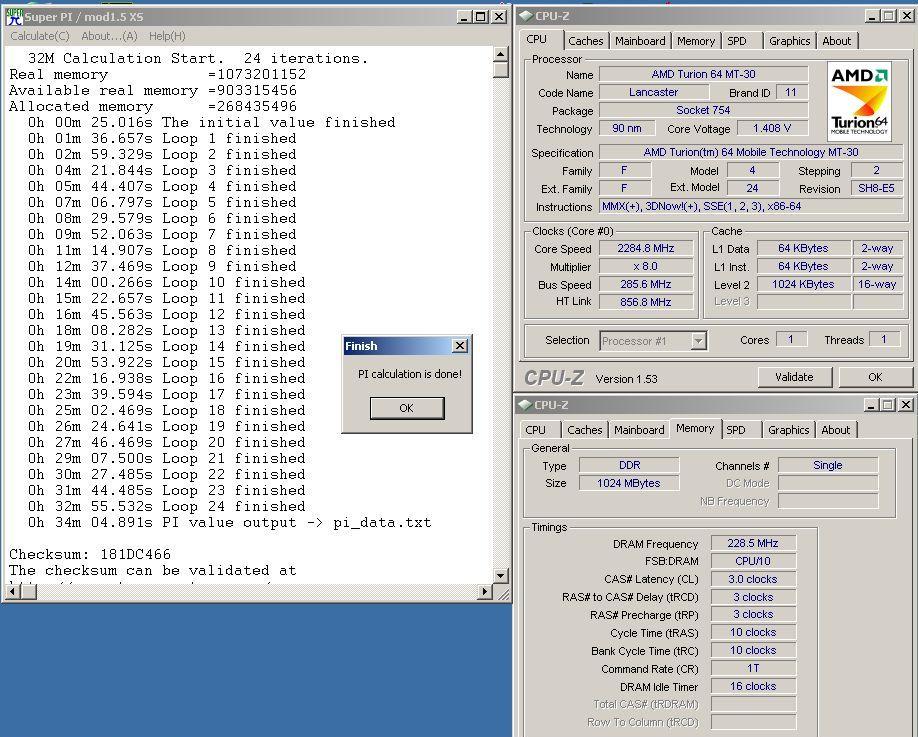Viewport: 918px width, 737px height.
Task: Click OK button in upper CPU-Z window
Action: click(x=875, y=377)
